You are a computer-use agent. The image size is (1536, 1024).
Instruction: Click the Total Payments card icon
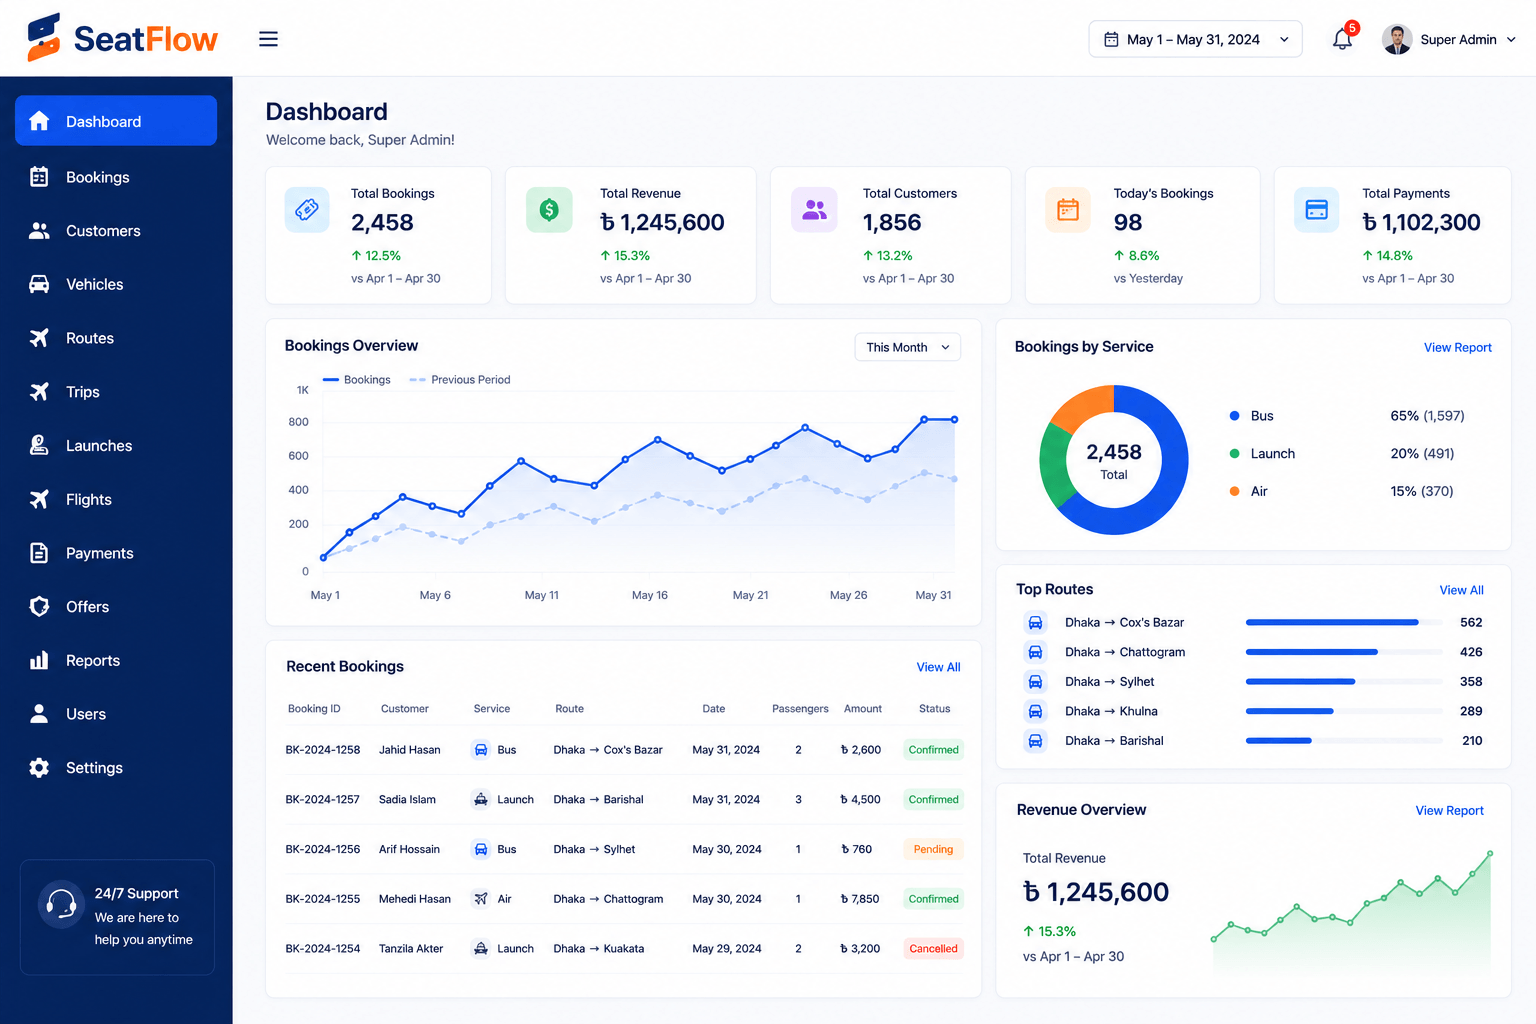coord(1317,210)
